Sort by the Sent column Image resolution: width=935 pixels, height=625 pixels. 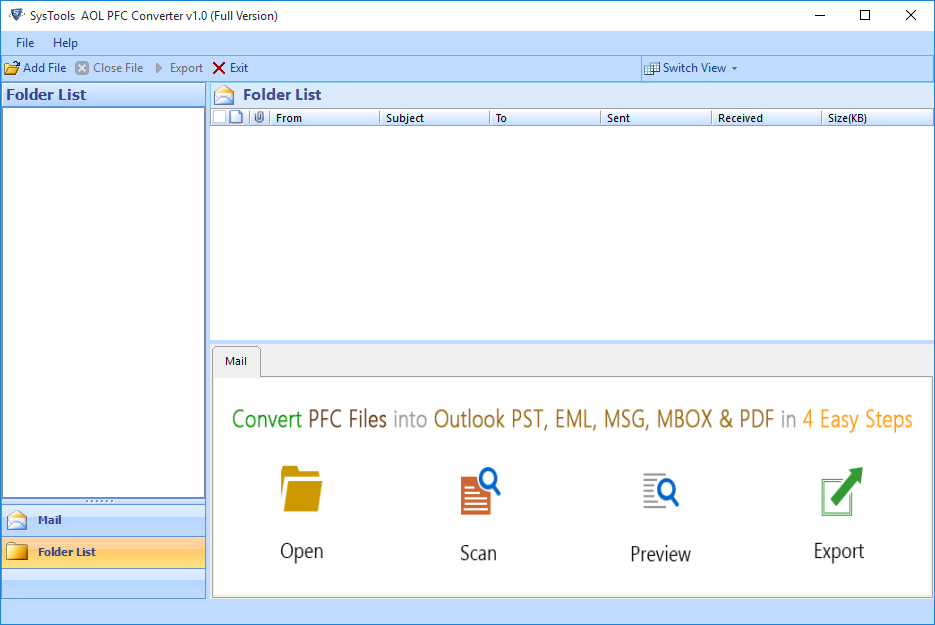[x=656, y=118]
